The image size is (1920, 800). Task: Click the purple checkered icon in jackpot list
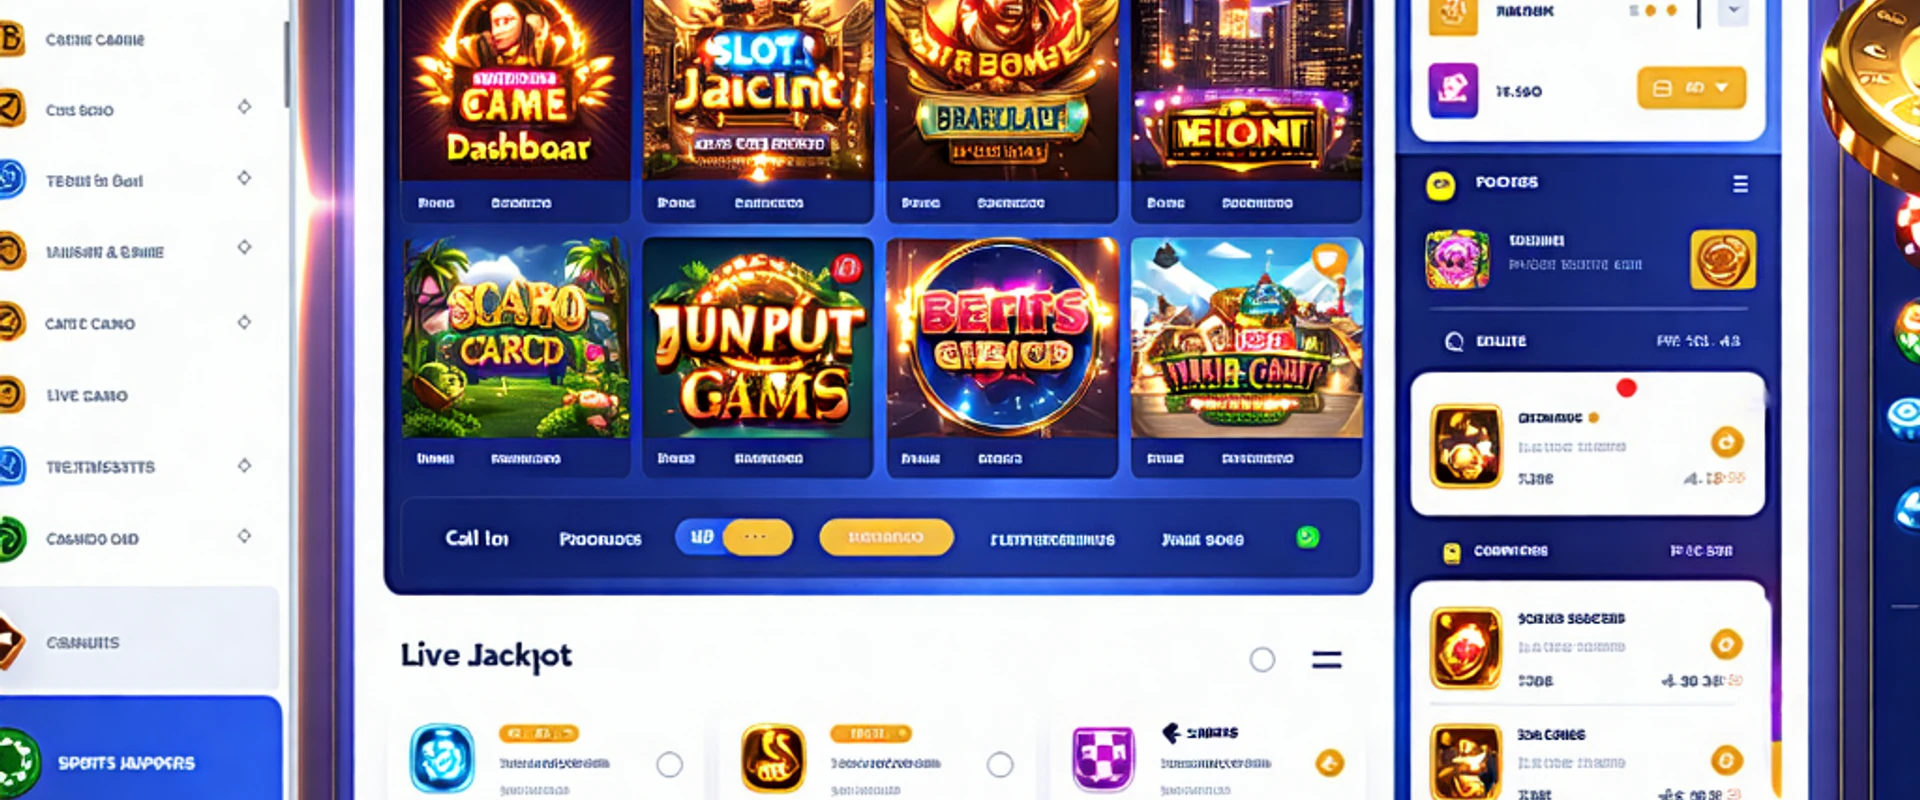tap(1103, 758)
